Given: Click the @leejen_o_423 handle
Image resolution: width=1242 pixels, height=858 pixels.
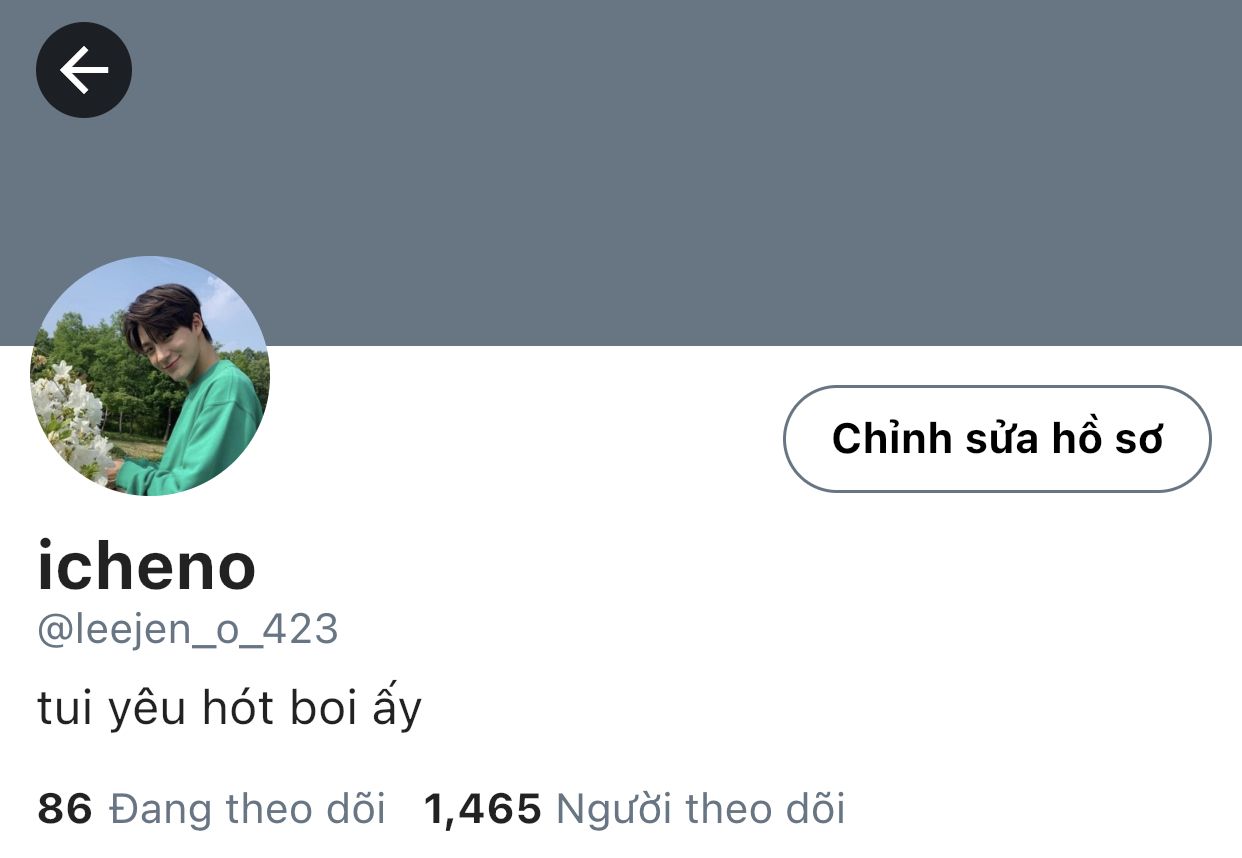Looking at the screenshot, I should click(188, 630).
